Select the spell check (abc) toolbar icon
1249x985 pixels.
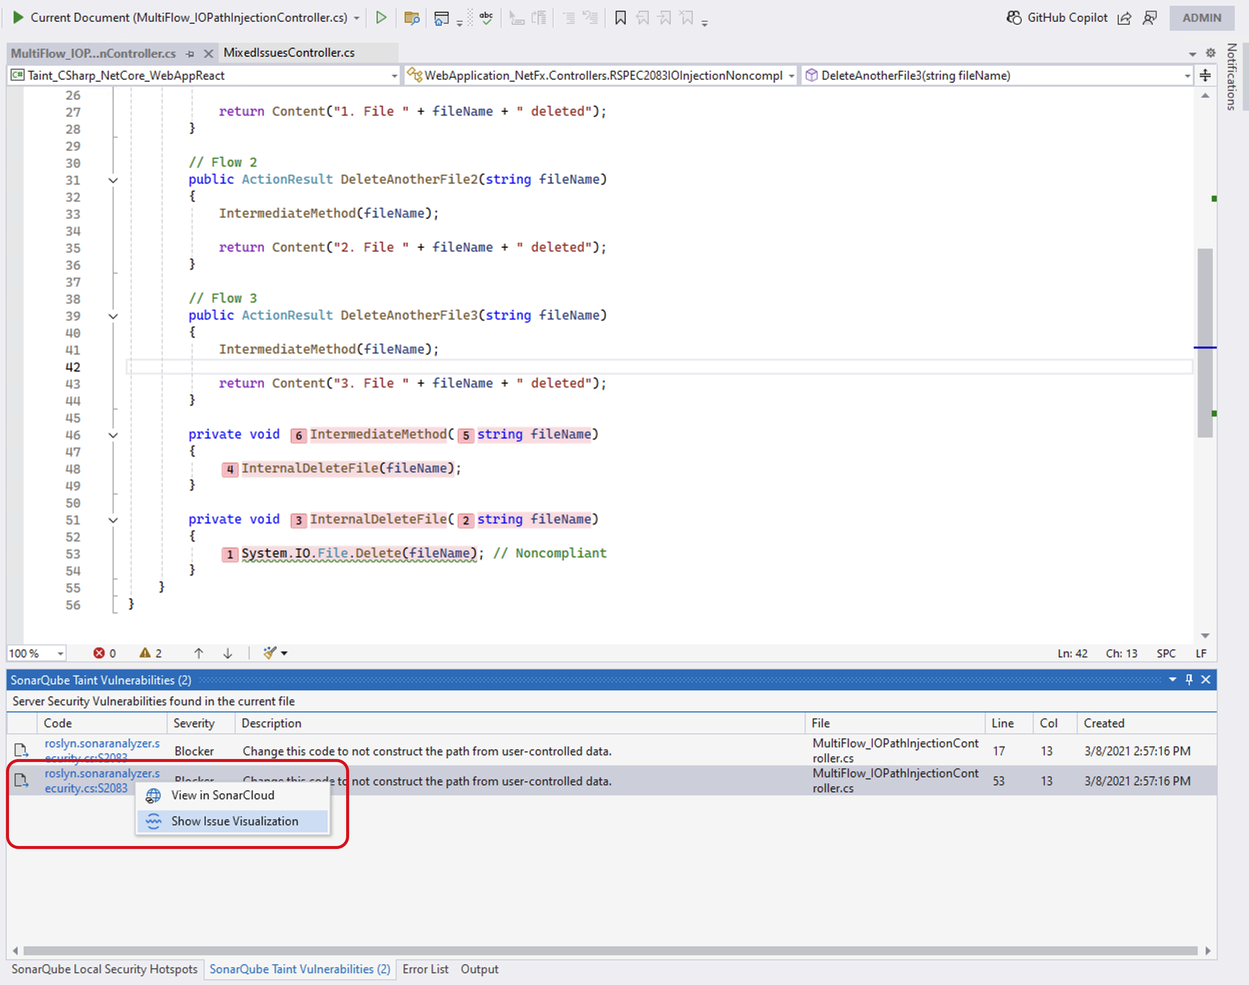click(x=487, y=17)
